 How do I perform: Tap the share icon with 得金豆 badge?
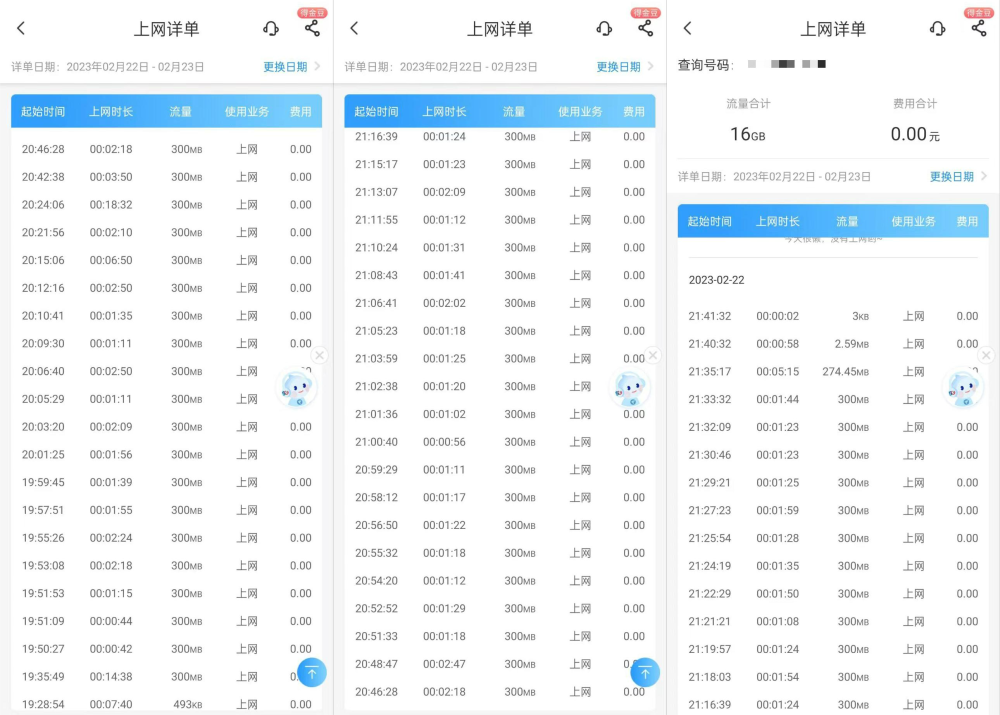311,29
